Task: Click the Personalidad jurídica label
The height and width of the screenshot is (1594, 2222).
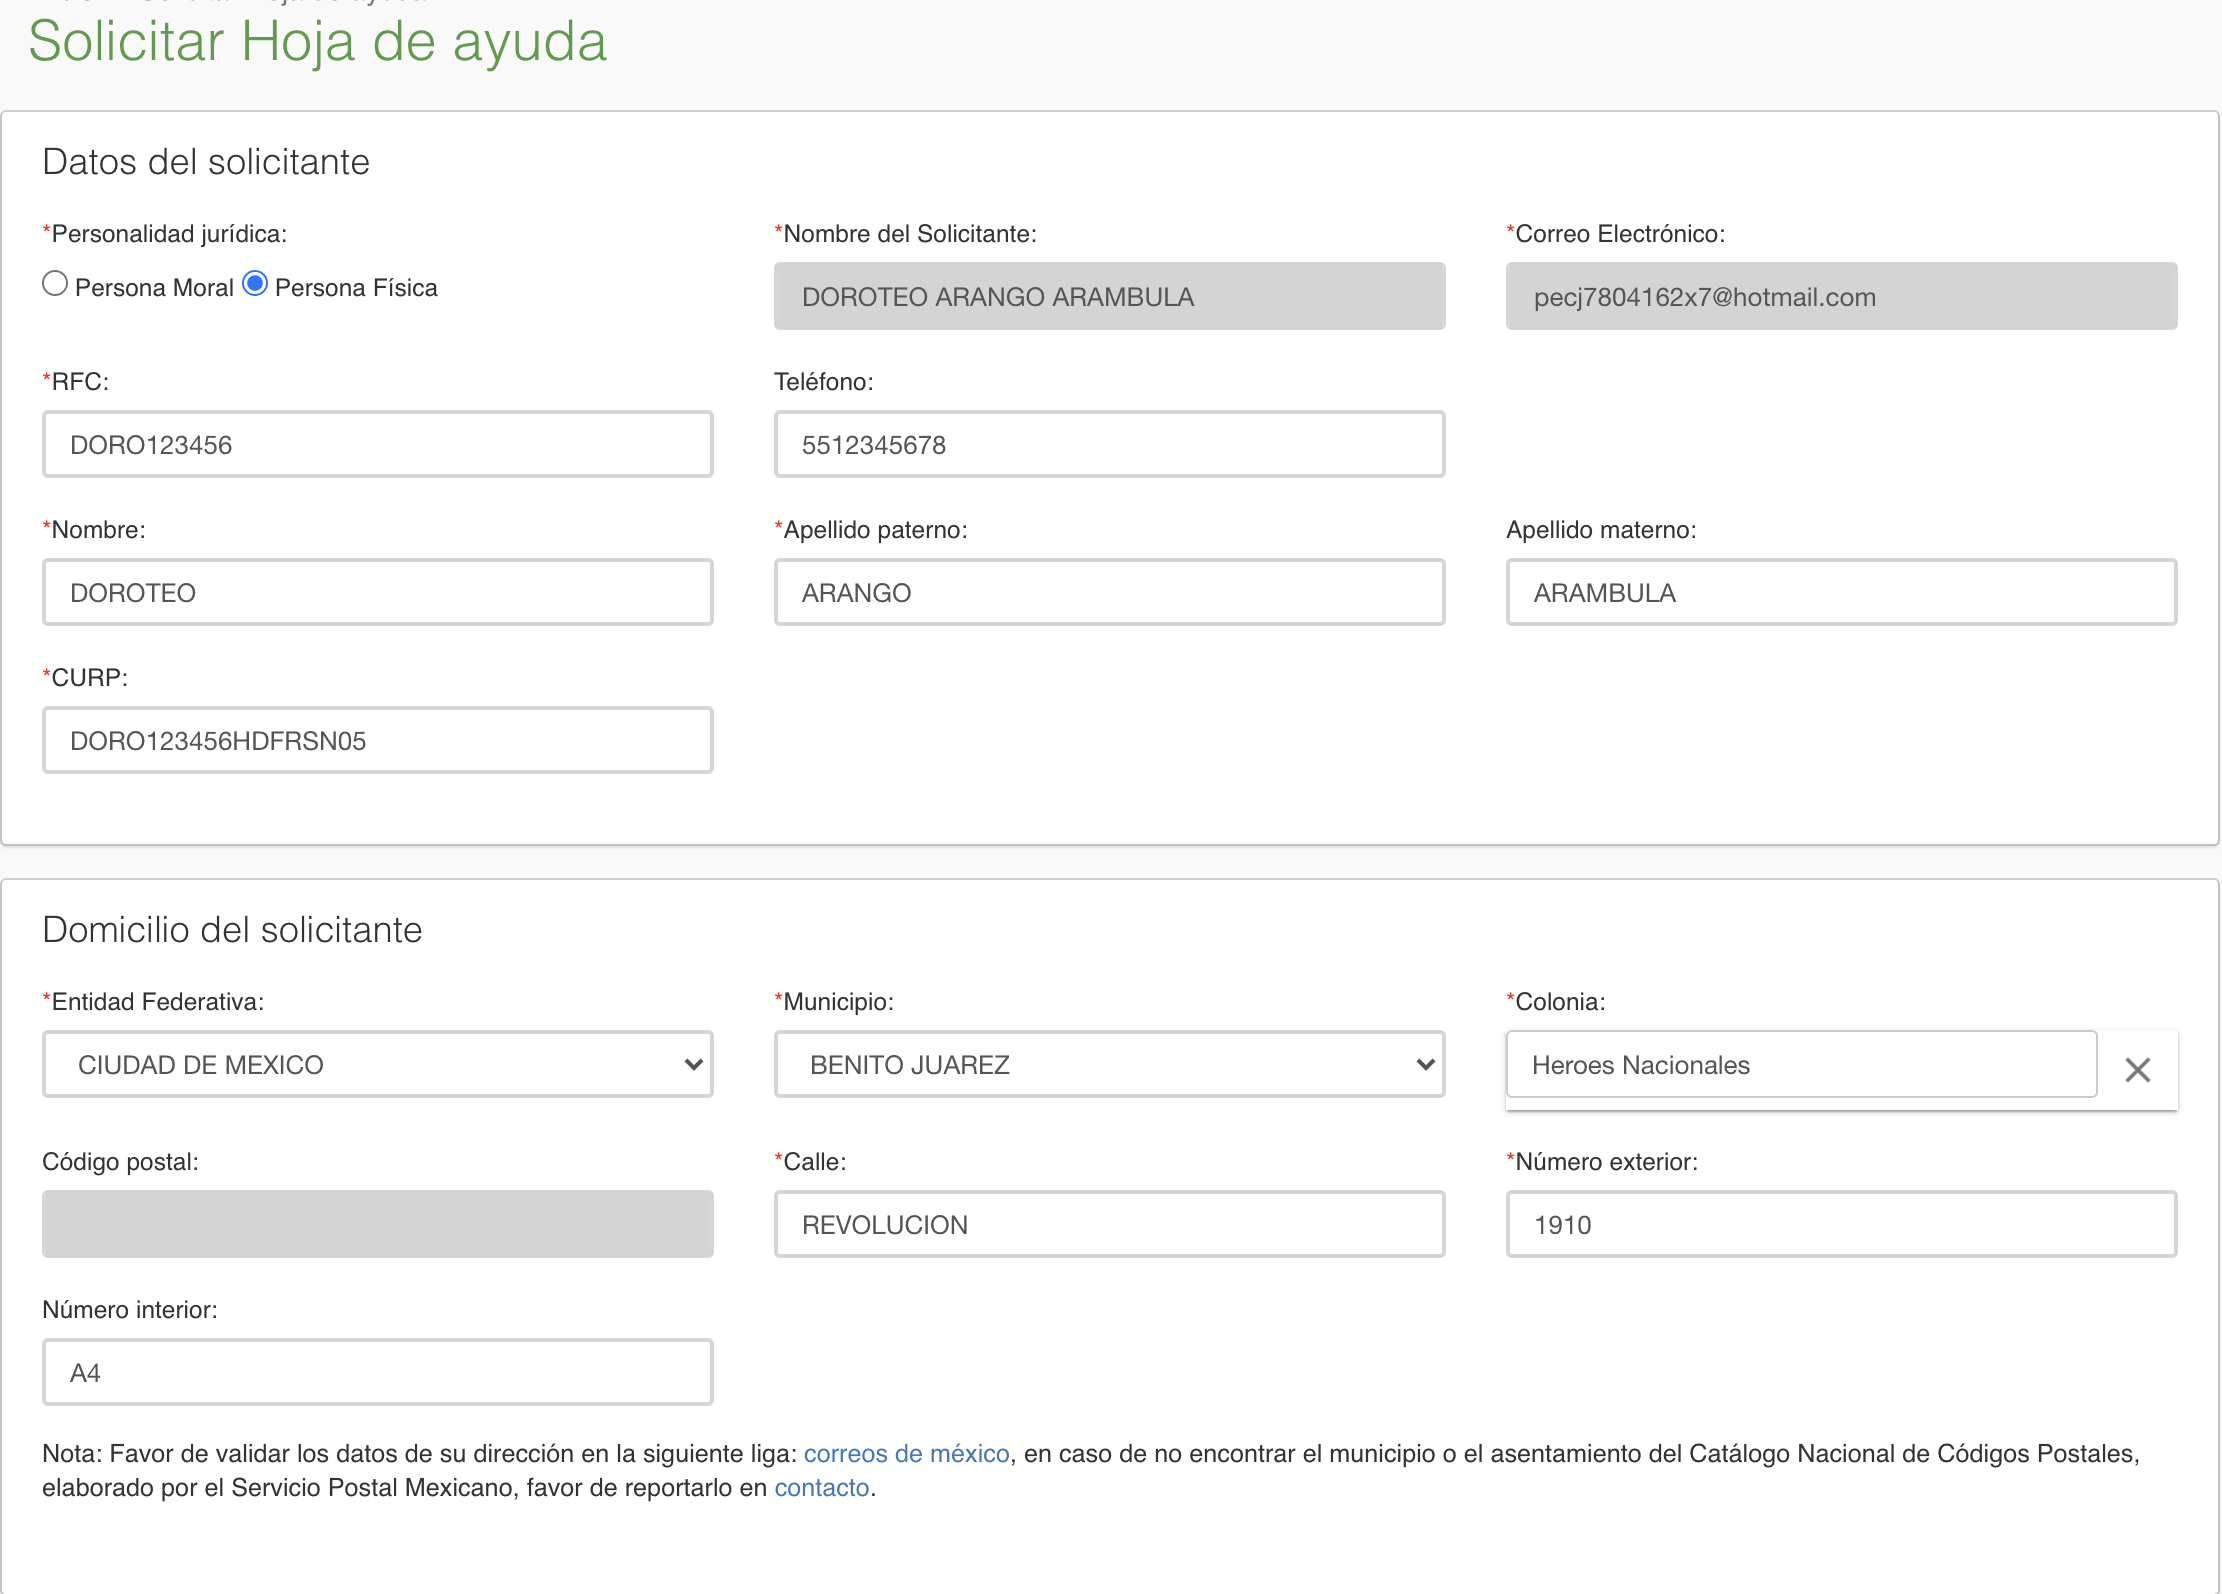Action: pos(165,234)
